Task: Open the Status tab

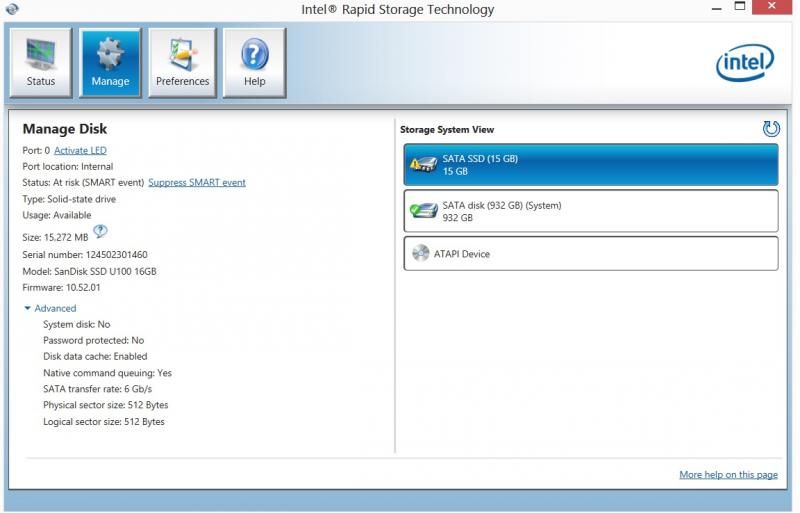Action: point(41,63)
